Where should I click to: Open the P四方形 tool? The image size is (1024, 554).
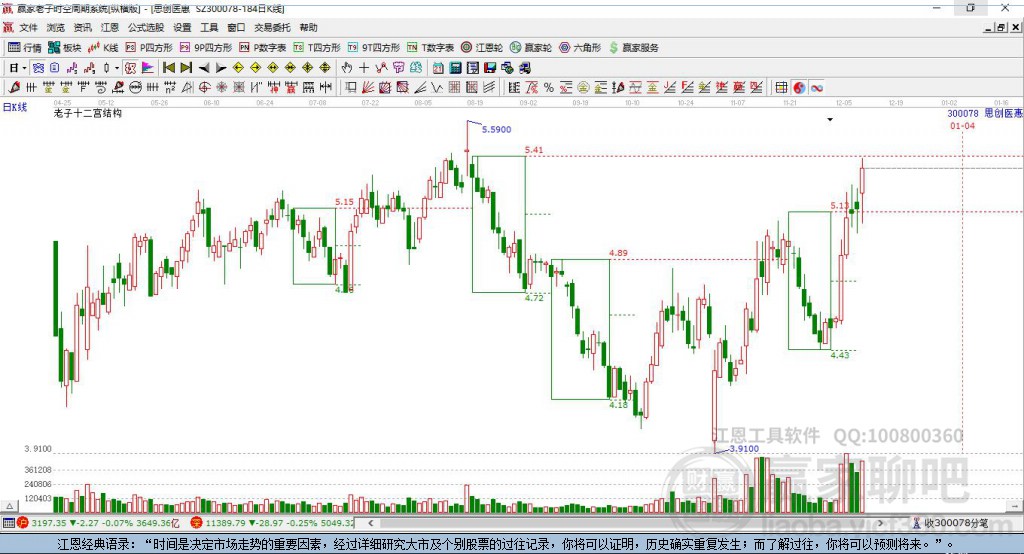click(150, 47)
